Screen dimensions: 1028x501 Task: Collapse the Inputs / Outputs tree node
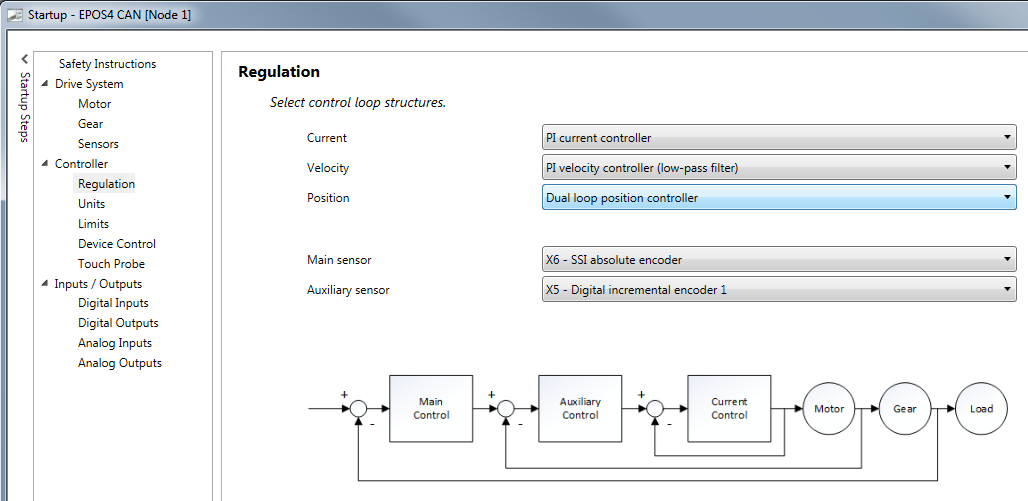45,284
